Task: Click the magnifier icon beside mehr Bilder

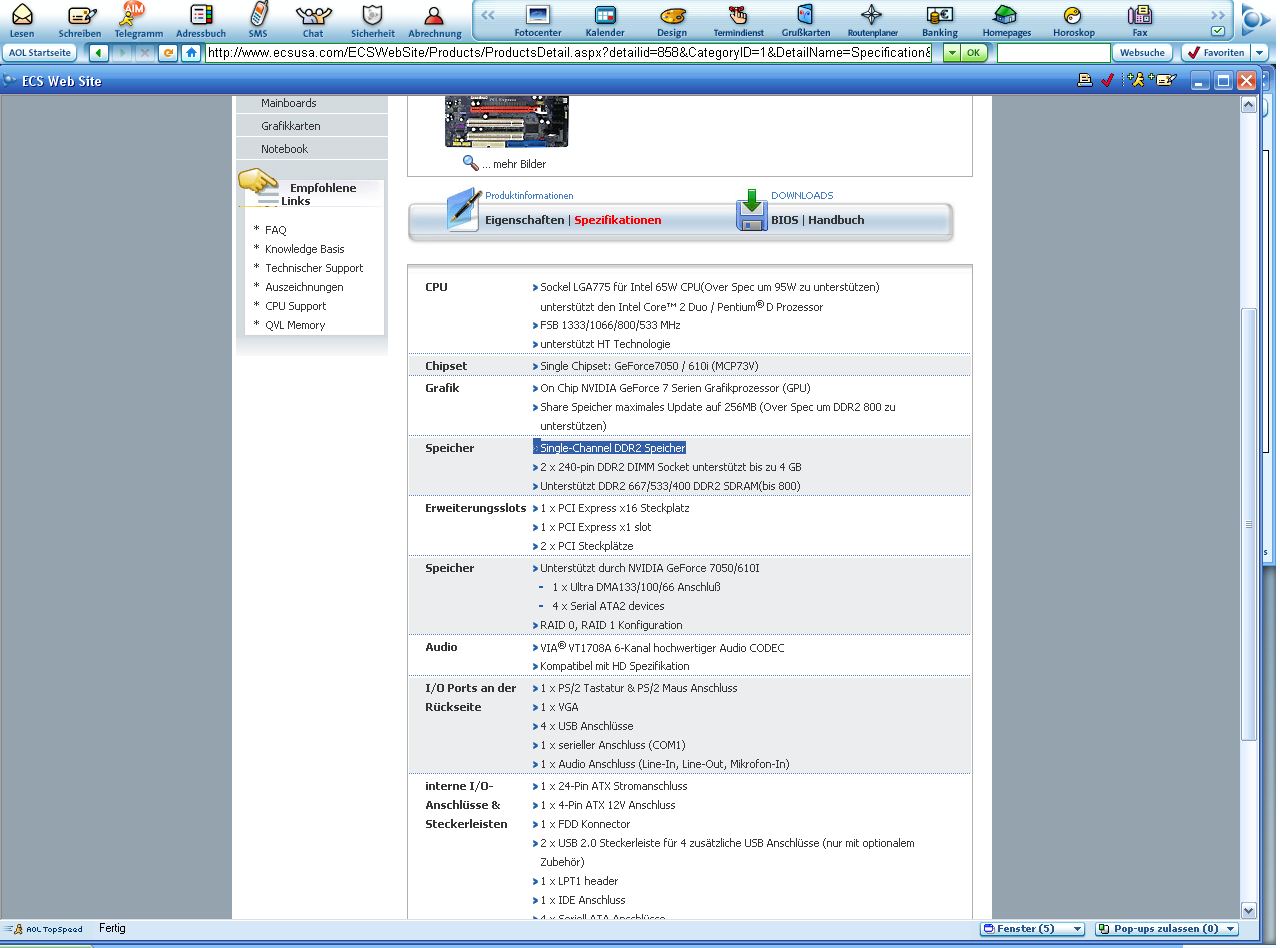Action: click(470, 163)
